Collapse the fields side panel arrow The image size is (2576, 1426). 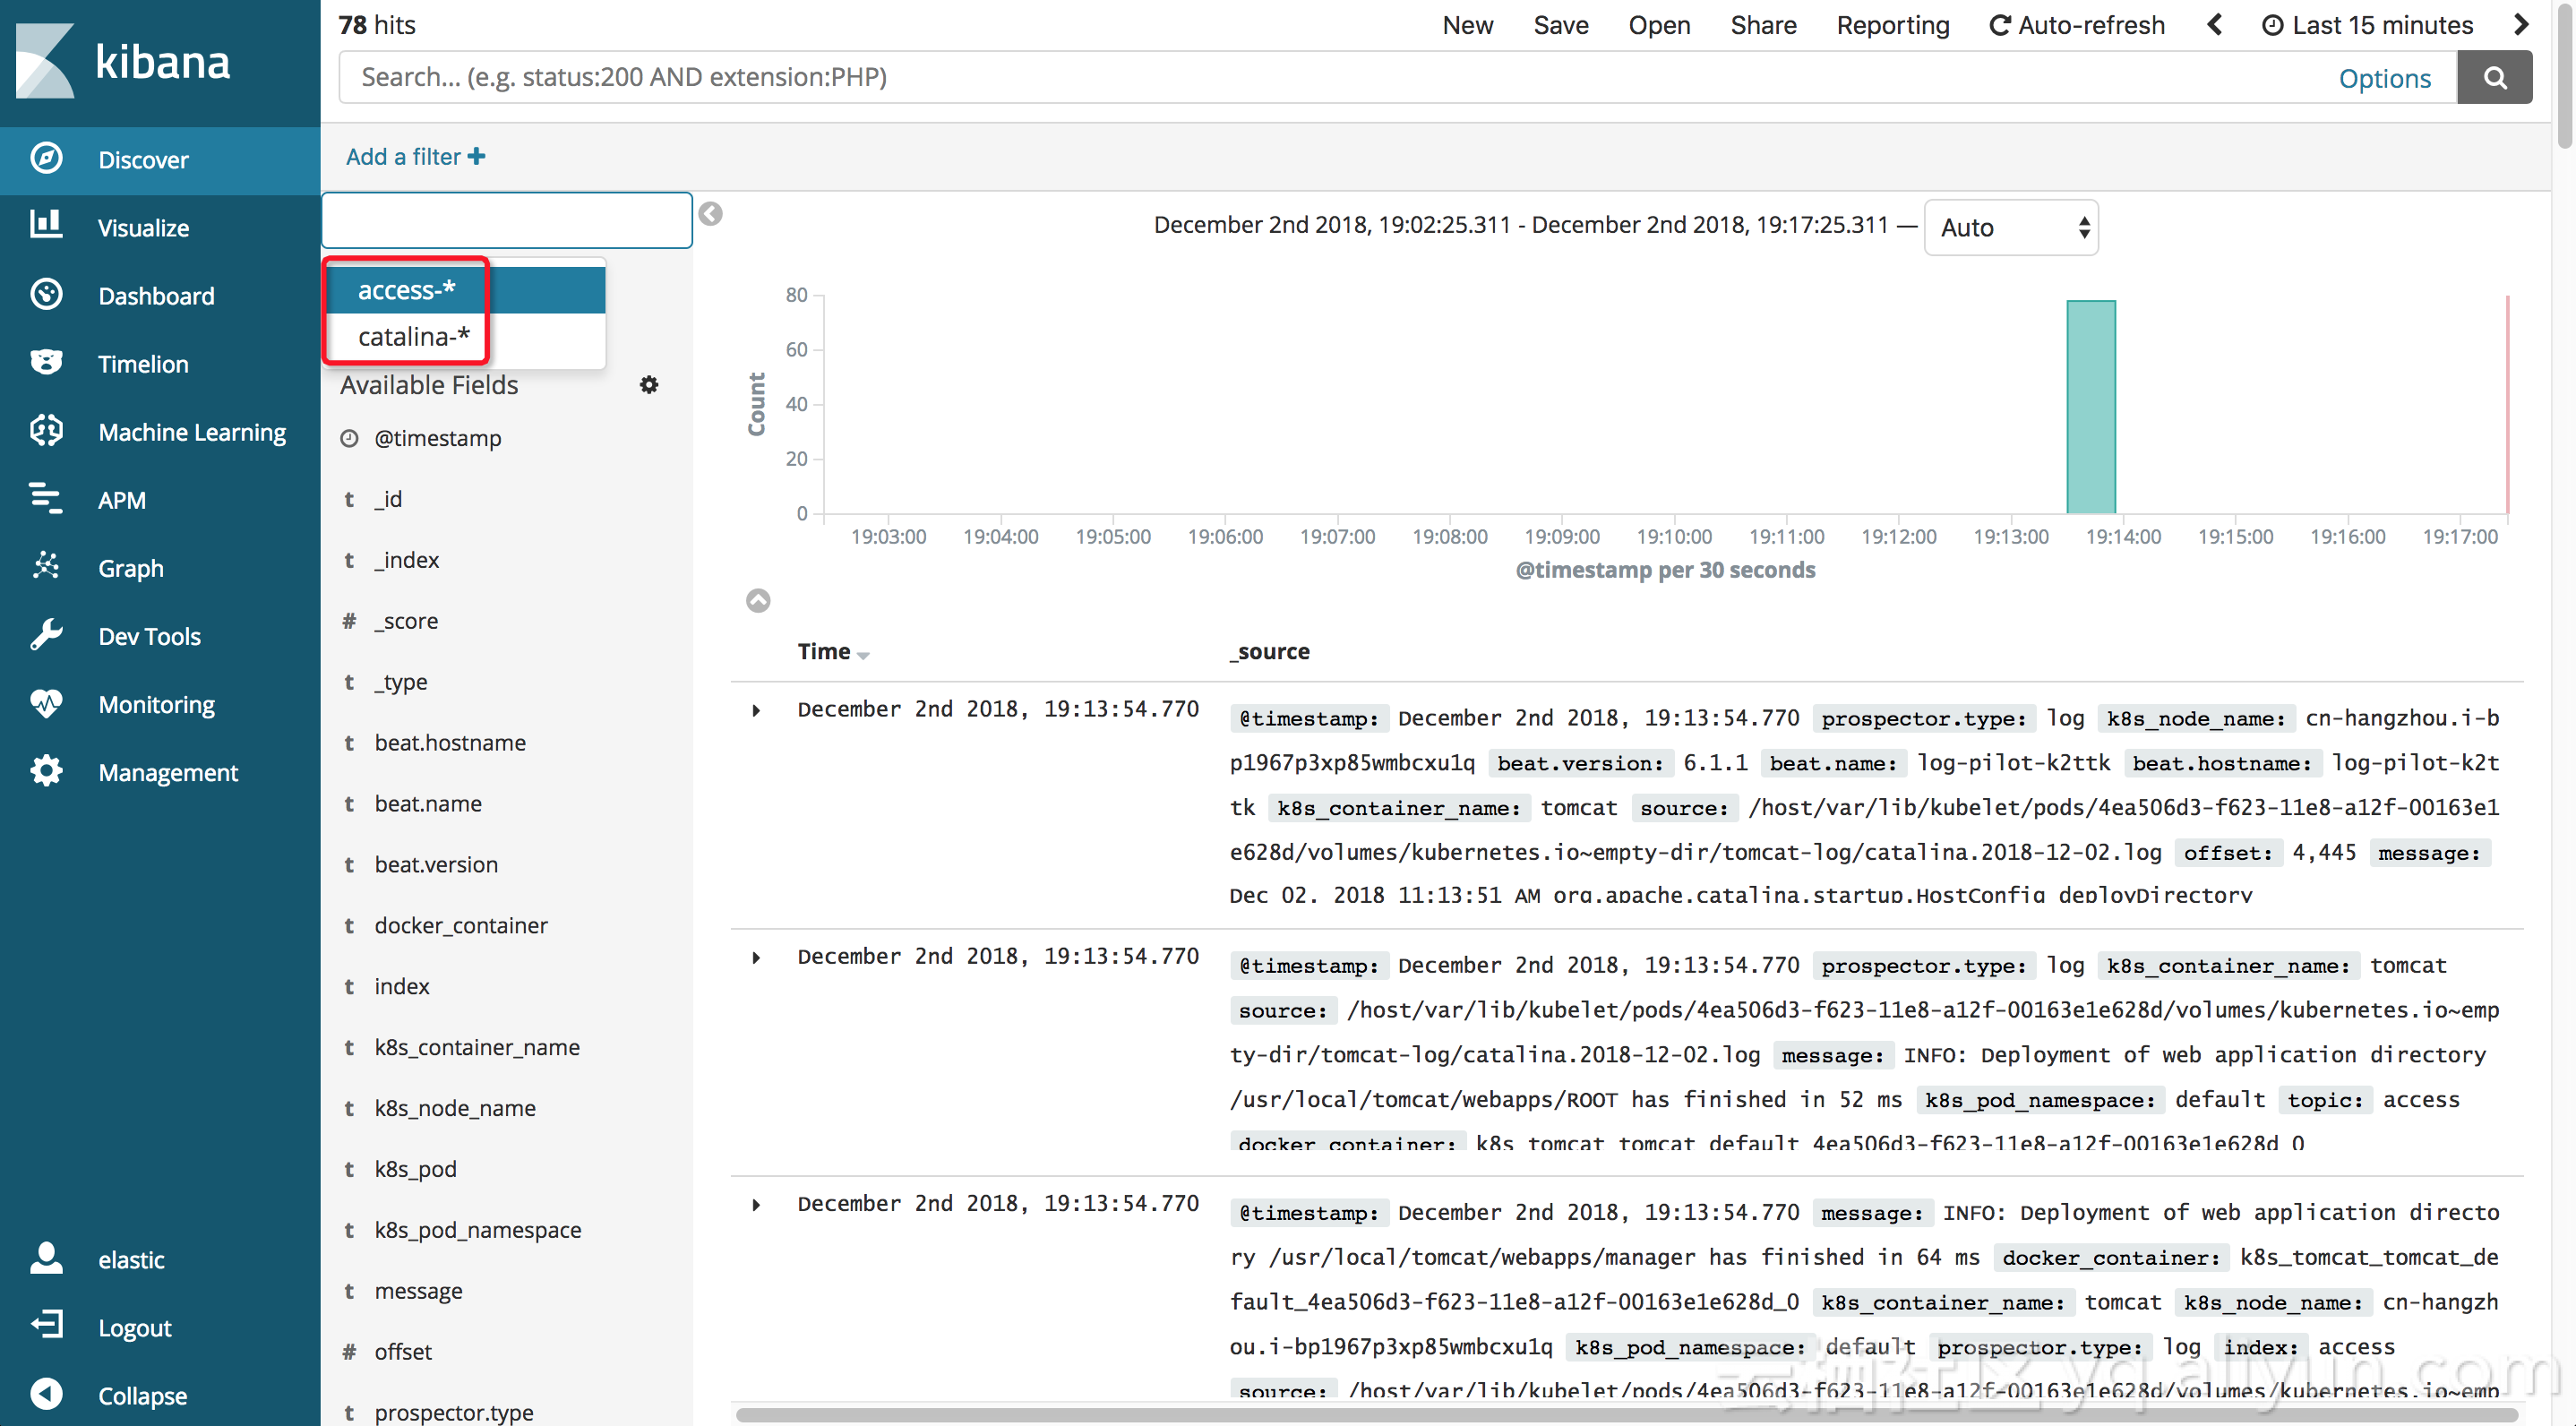coord(710,214)
